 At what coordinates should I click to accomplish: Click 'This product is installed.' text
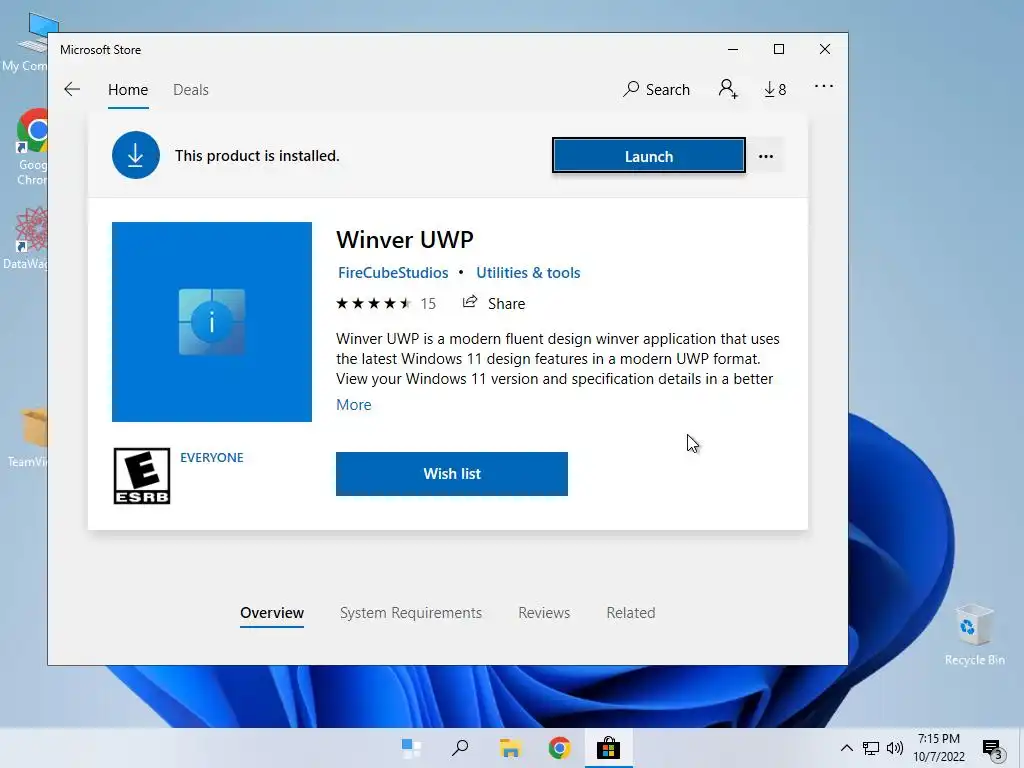point(257,156)
